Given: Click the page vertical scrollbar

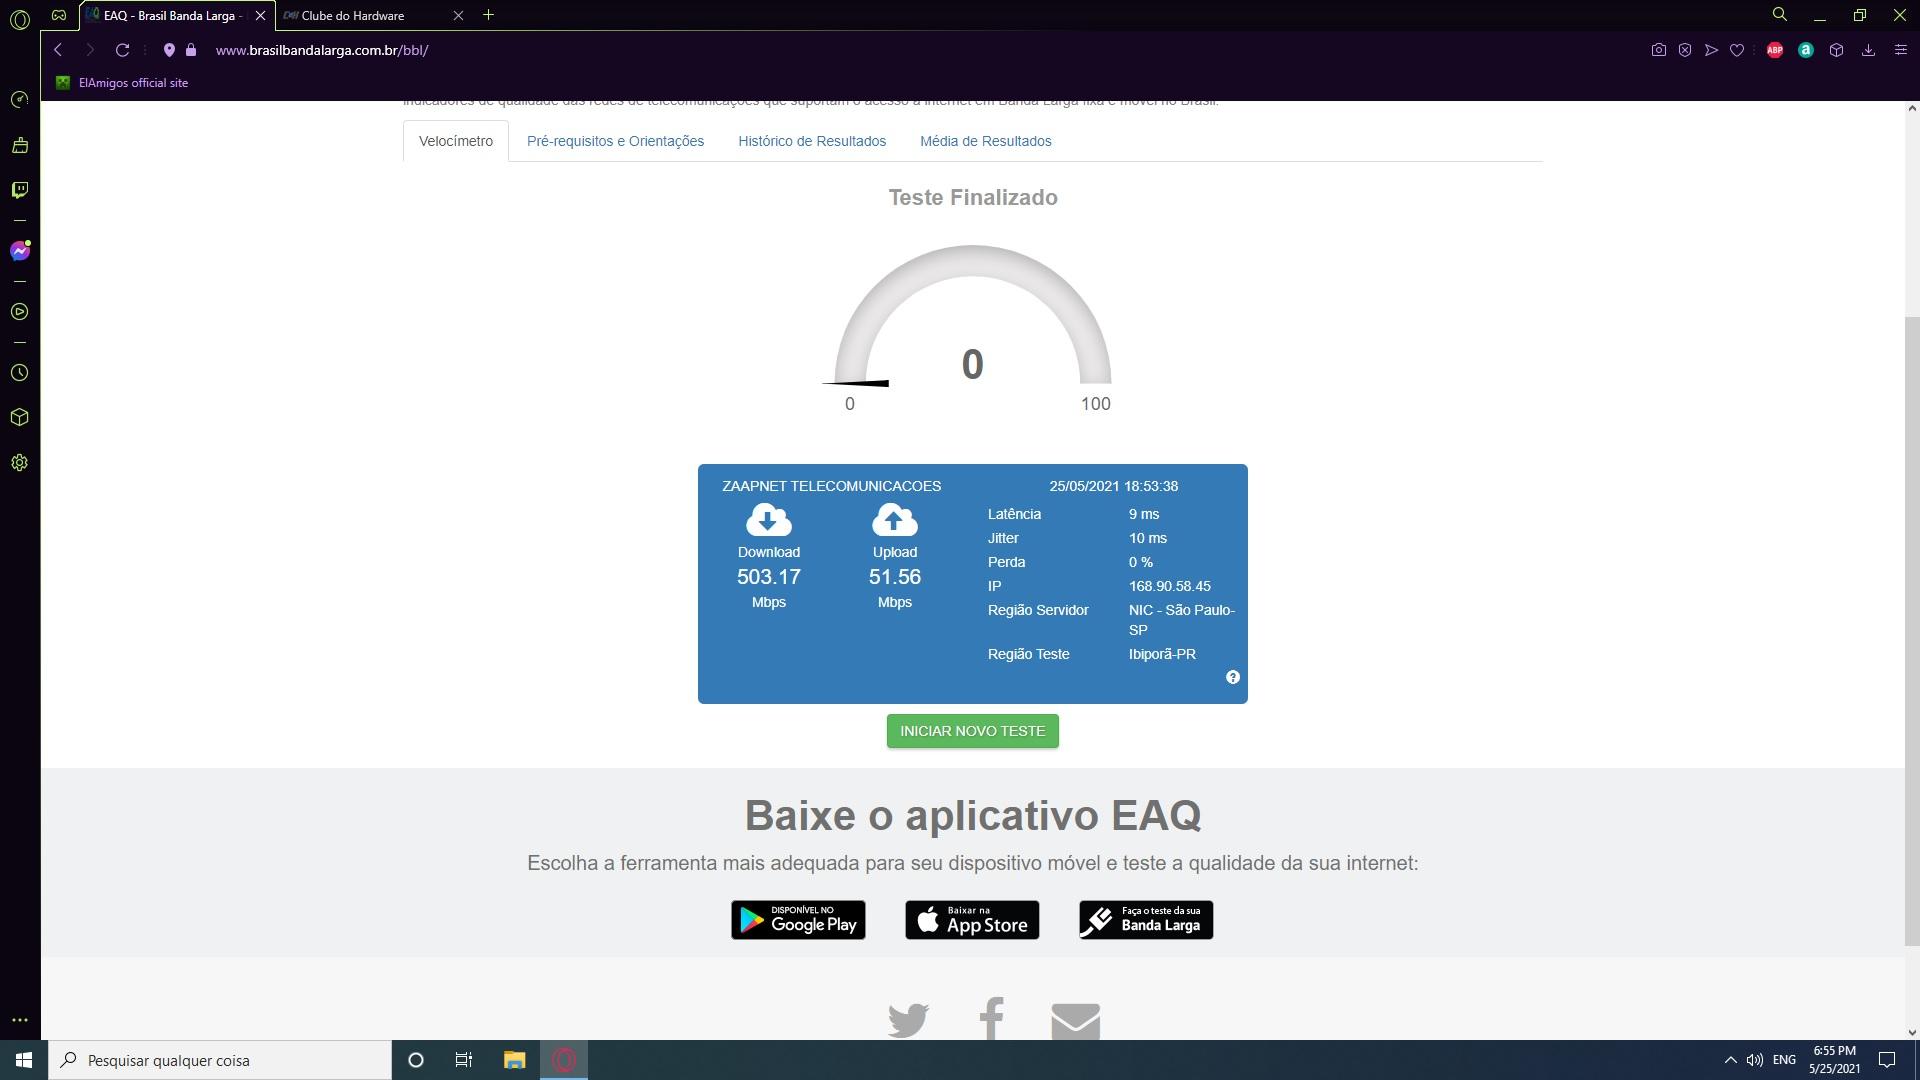Looking at the screenshot, I should pos(1912,630).
